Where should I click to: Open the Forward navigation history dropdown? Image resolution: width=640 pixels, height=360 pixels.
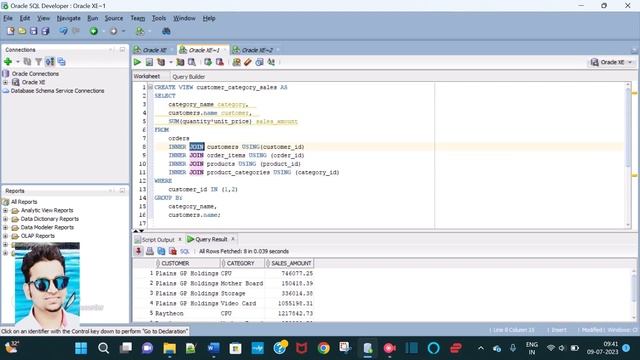coord(123,31)
